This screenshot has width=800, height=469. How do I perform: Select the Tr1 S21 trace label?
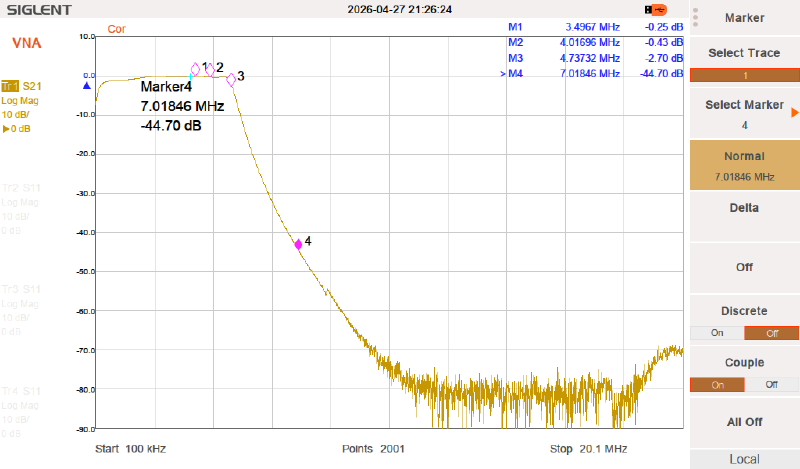(x=21, y=86)
